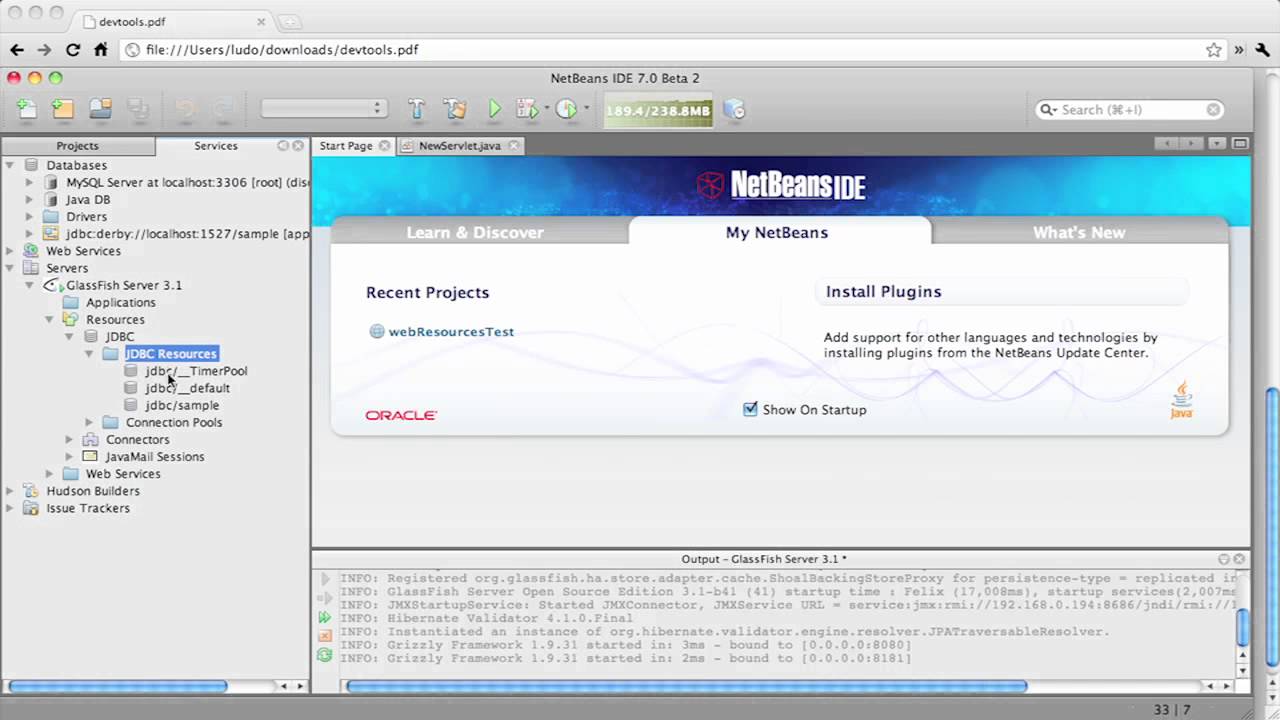Click the Open Project toolbar icon
The width and height of the screenshot is (1280, 720).
point(100,109)
